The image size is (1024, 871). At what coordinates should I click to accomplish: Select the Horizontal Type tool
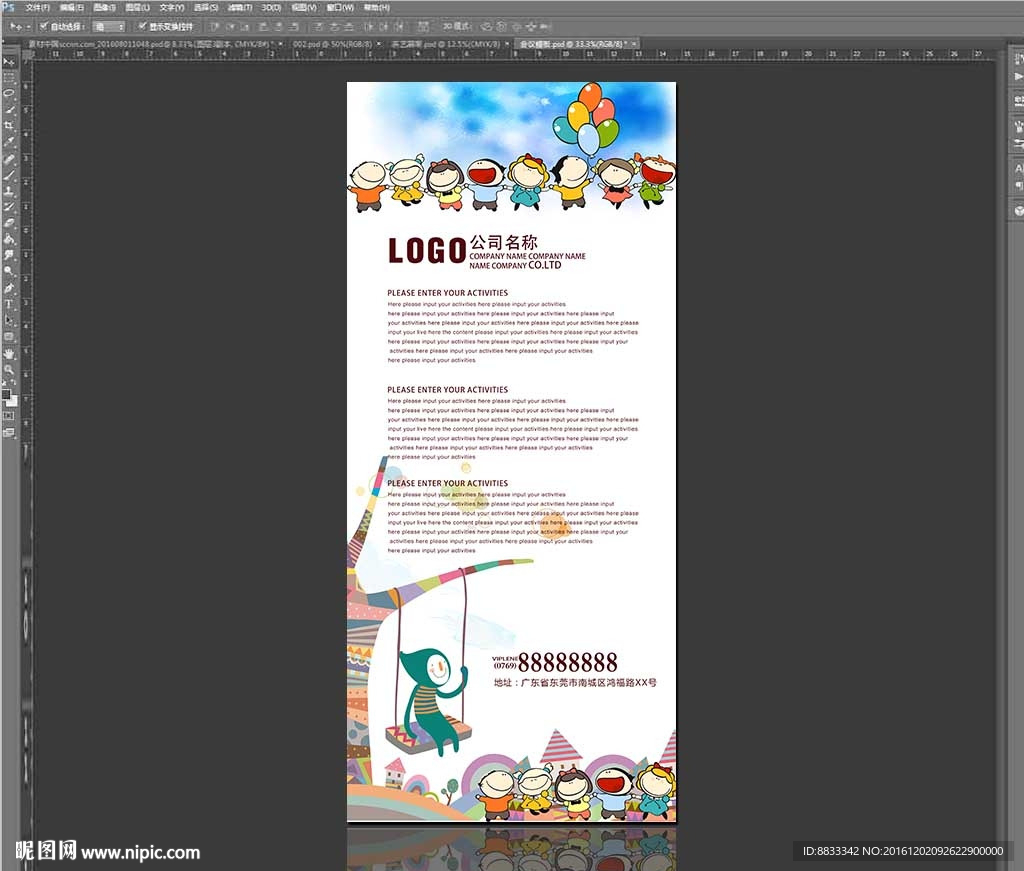pyautogui.click(x=9, y=304)
